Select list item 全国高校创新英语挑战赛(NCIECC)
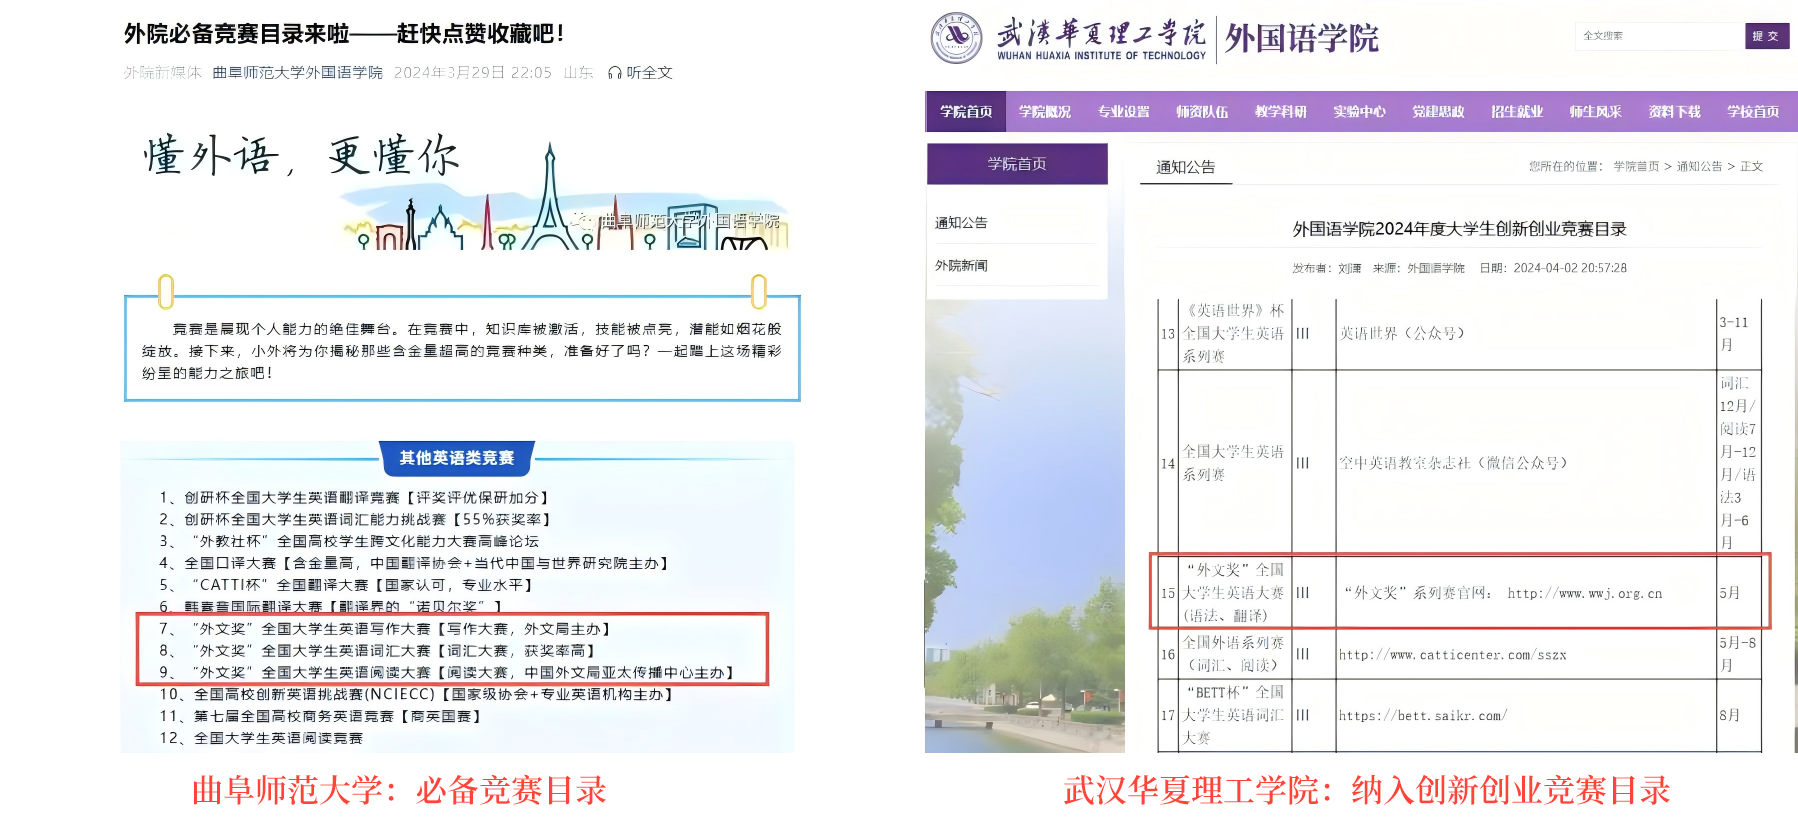The width and height of the screenshot is (1798, 830). click(x=416, y=695)
